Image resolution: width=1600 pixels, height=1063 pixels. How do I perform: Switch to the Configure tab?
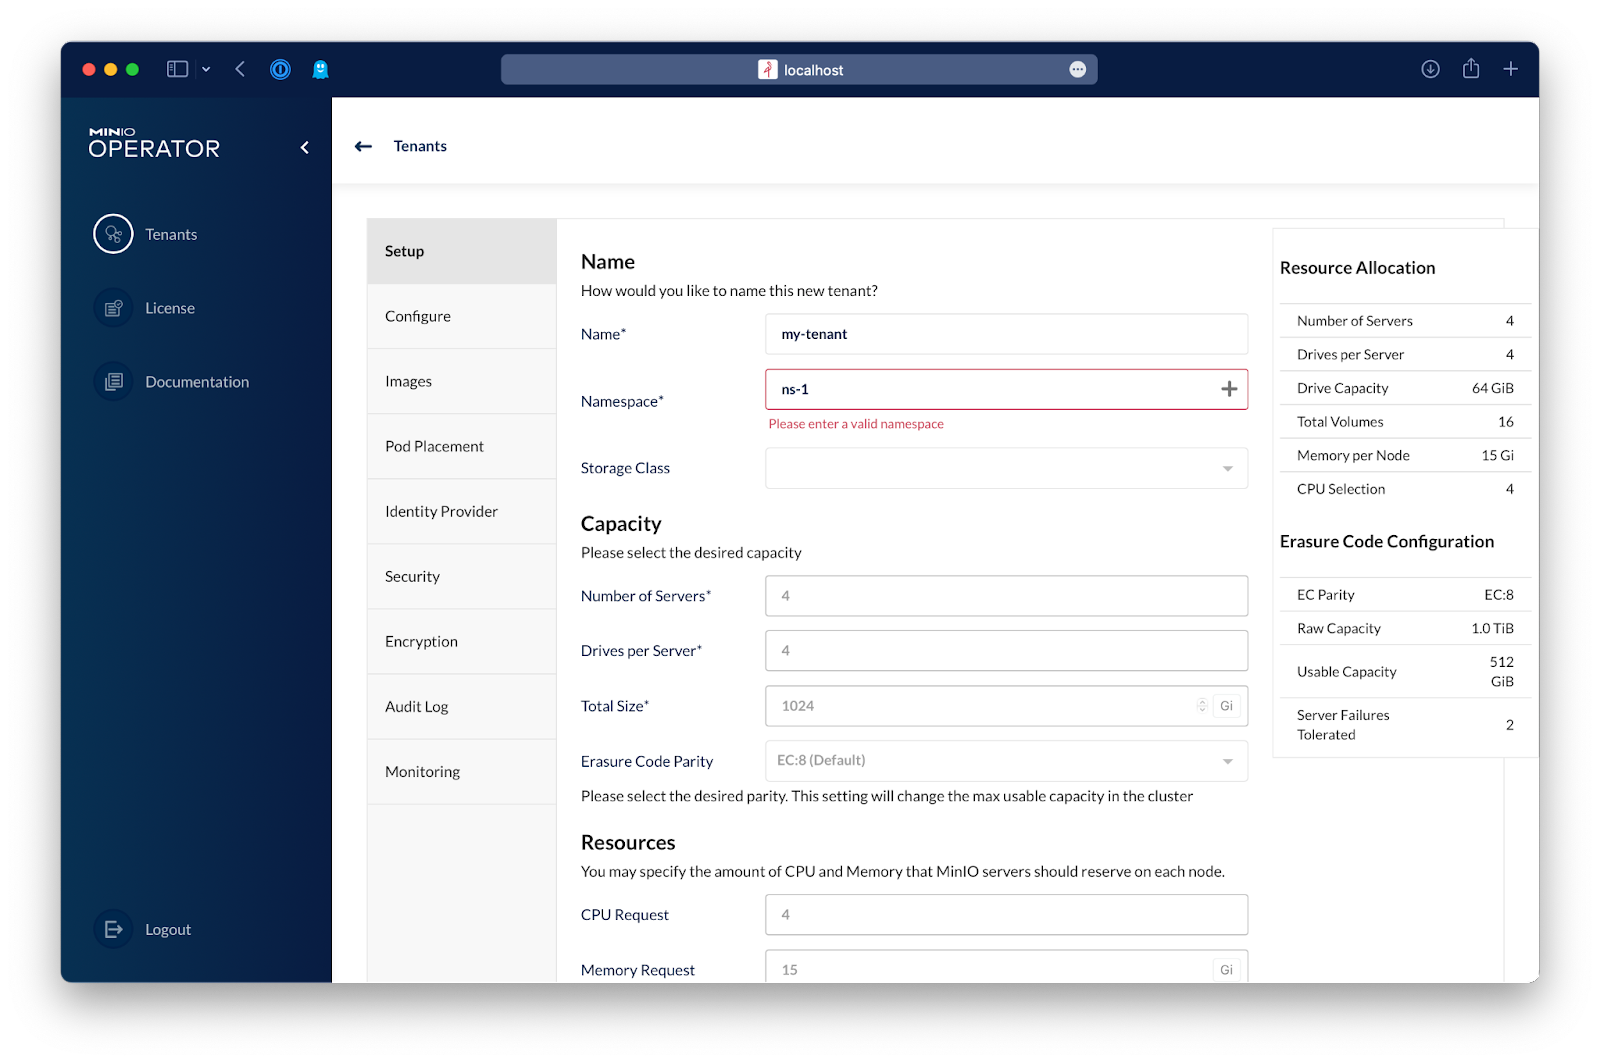click(x=418, y=316)
